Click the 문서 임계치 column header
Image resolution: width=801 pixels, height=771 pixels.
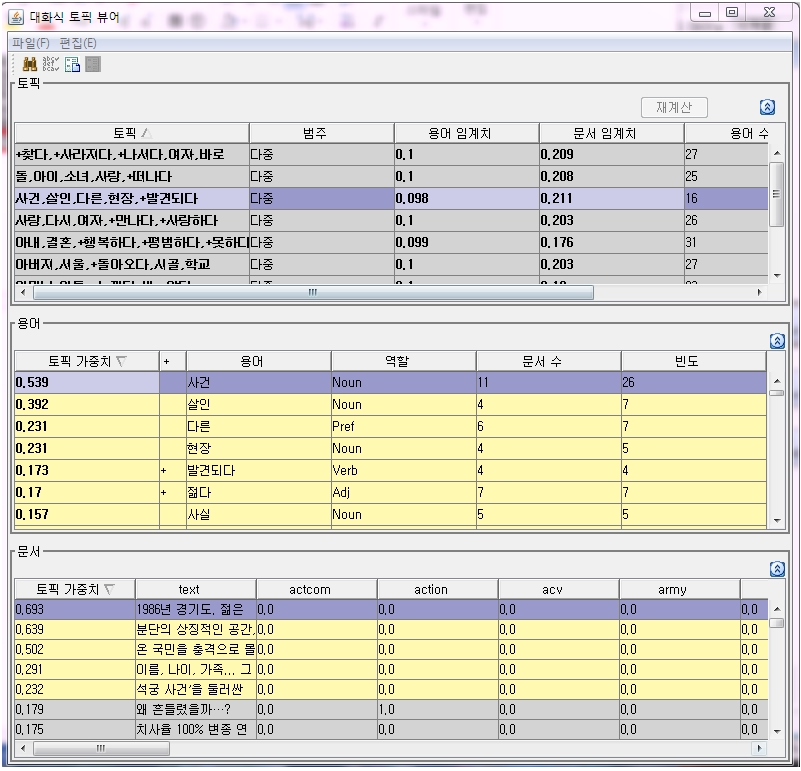click(x=611, y=133)
